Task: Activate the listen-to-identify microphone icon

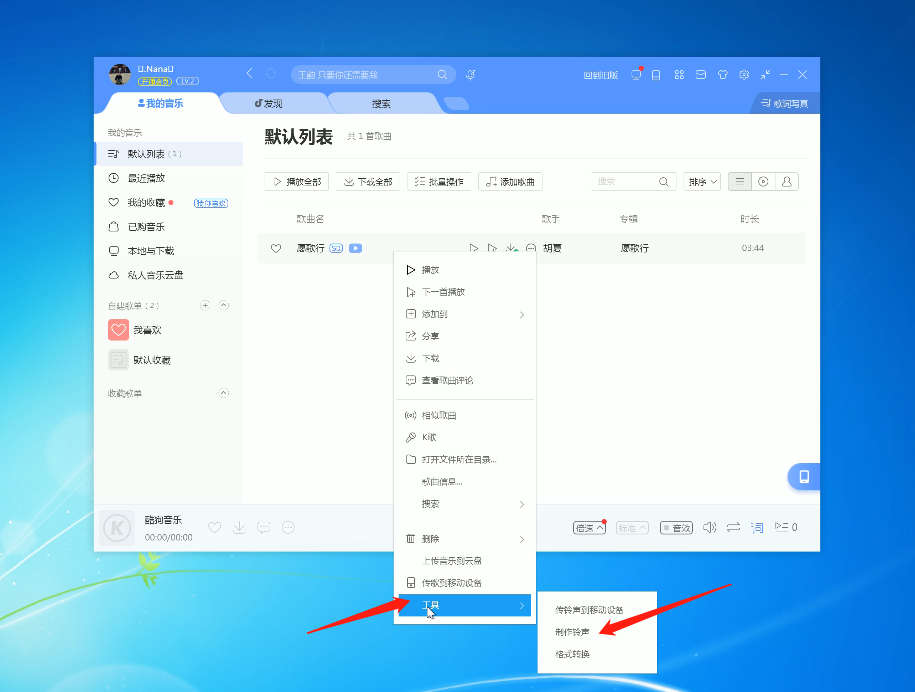Action: [x=471, y=75]
